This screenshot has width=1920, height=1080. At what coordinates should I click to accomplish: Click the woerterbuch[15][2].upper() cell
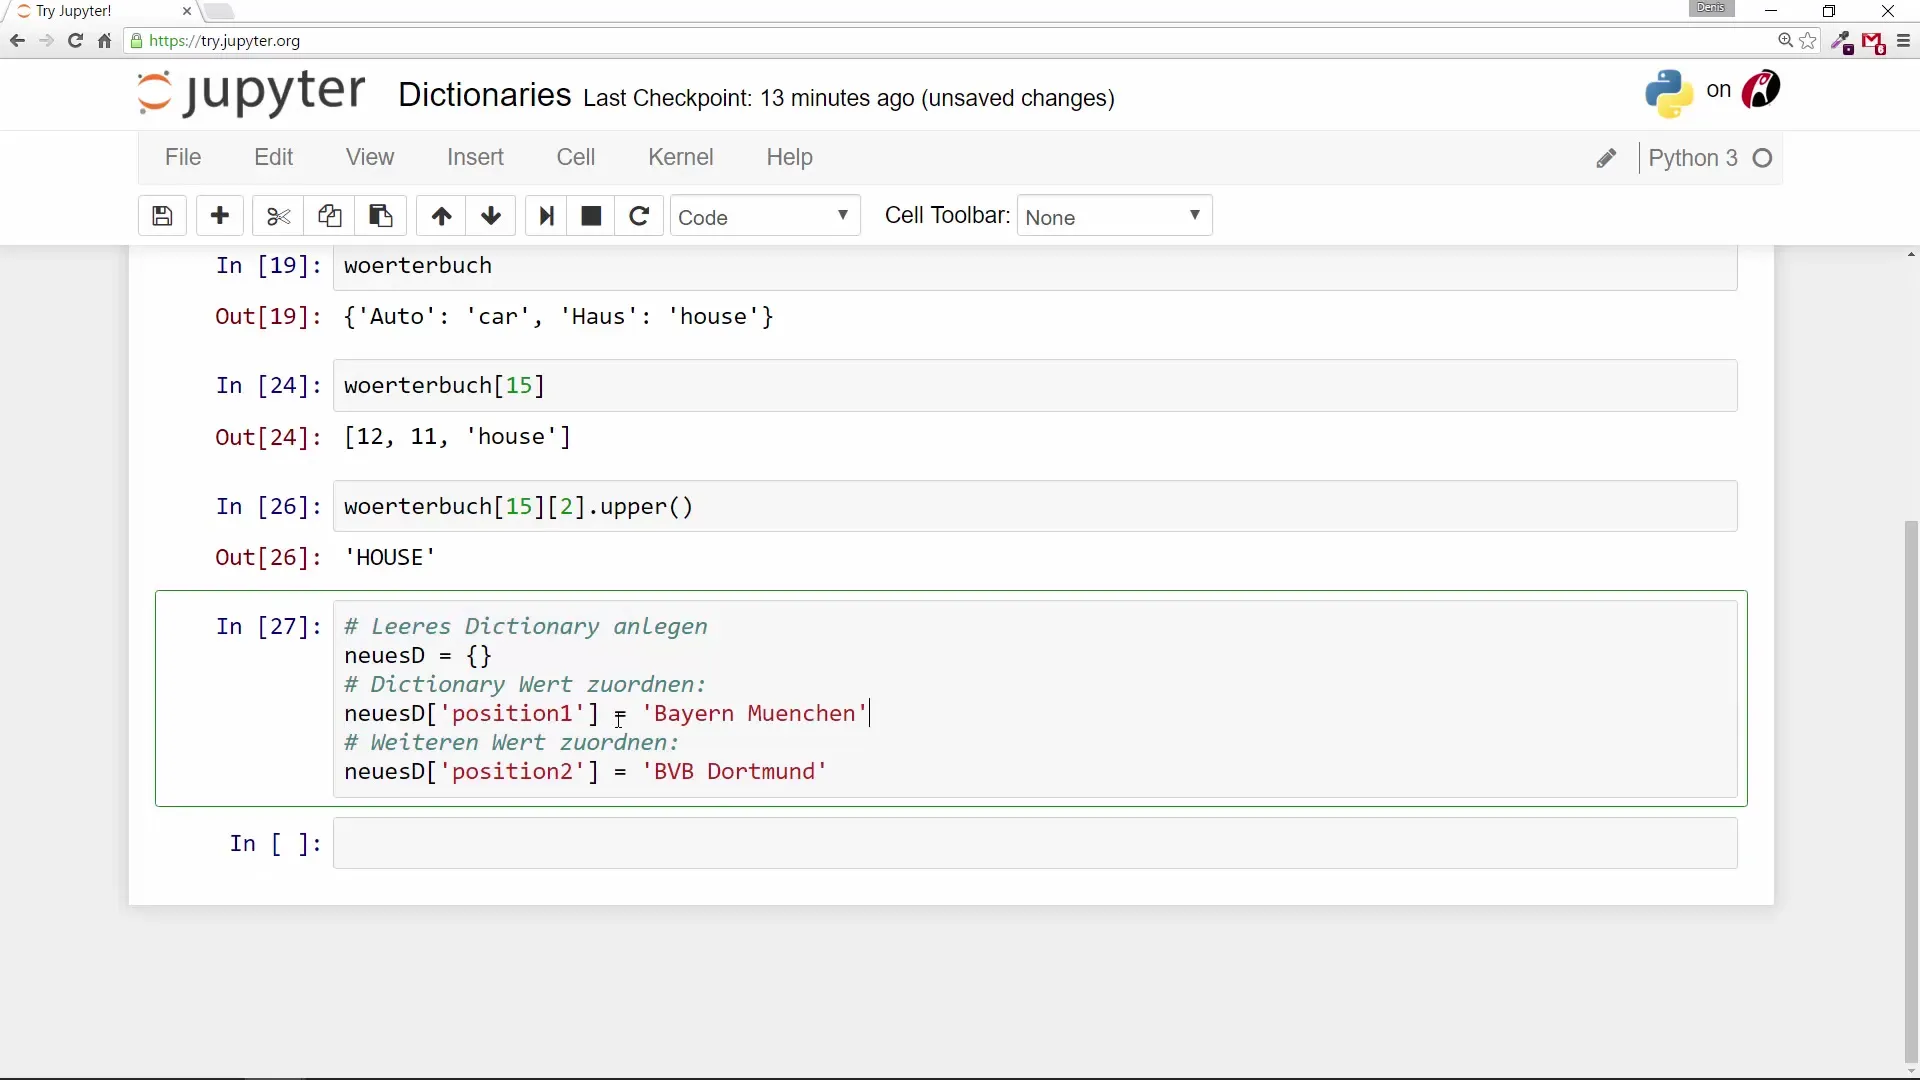tap(1035, 506)
